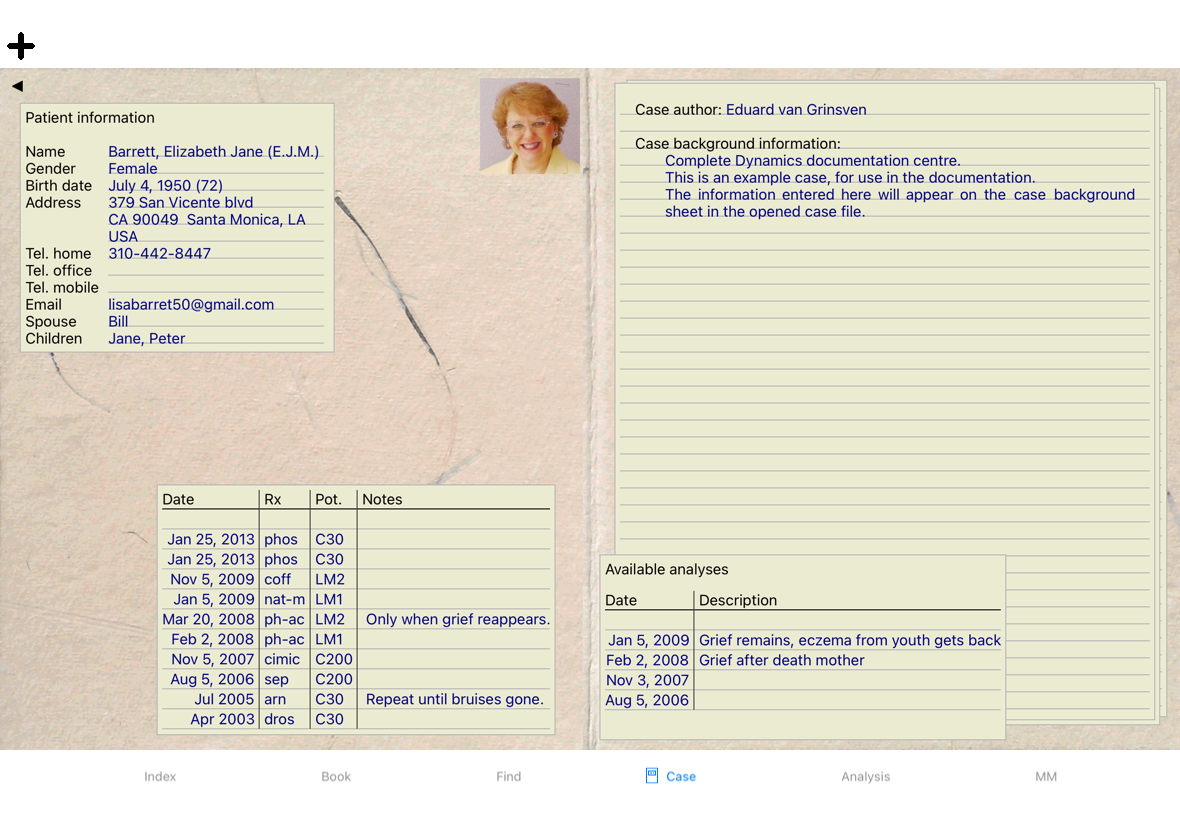This screenshot has height=820, width=1180.
Task: Click the plus icon at top left
Action: 21,46
